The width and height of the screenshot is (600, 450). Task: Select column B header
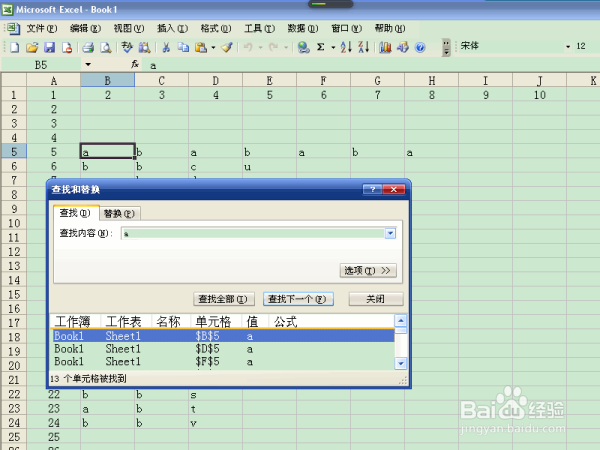(108, 80)
